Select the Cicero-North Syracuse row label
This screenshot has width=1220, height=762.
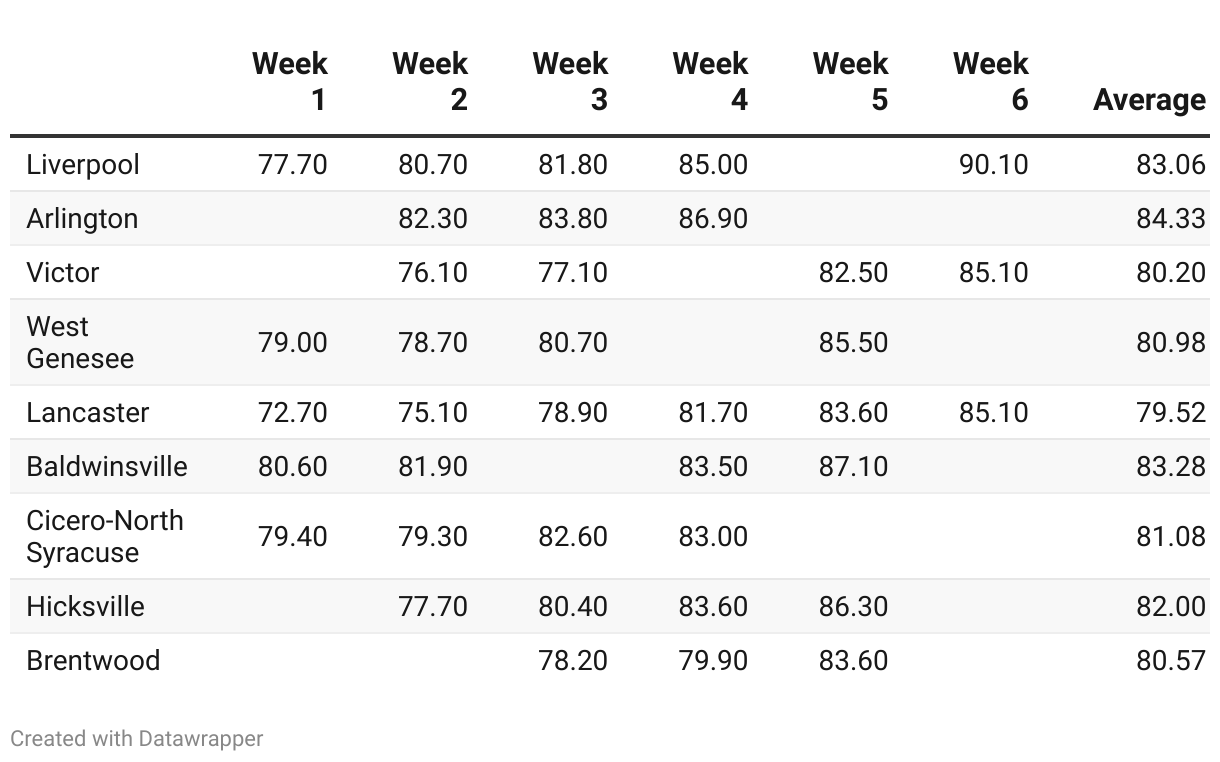(105, 537)
